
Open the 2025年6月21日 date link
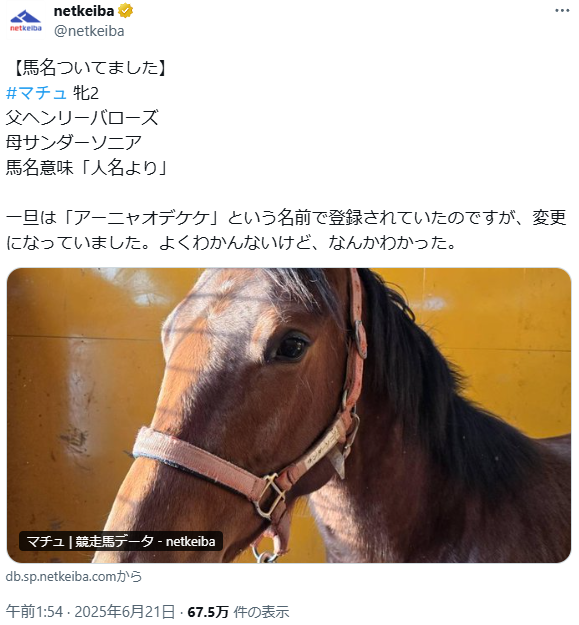point(125,611)
